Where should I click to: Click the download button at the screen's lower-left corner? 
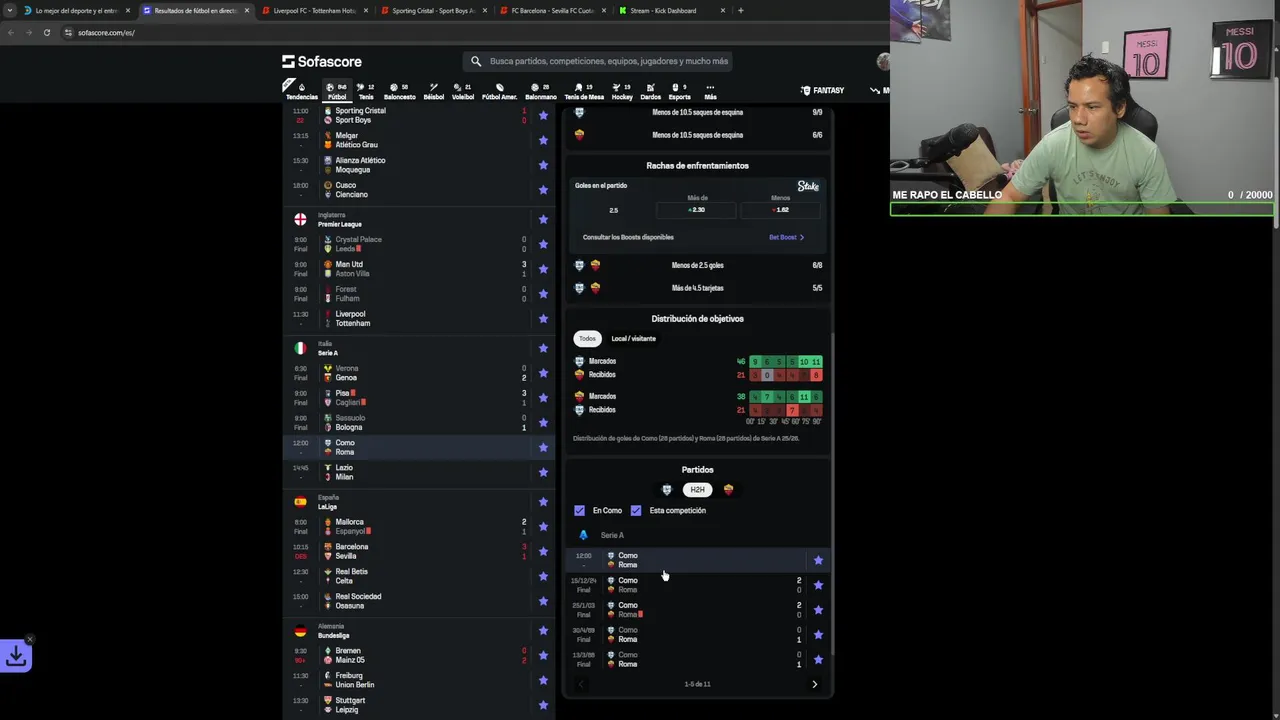point(16,656)
